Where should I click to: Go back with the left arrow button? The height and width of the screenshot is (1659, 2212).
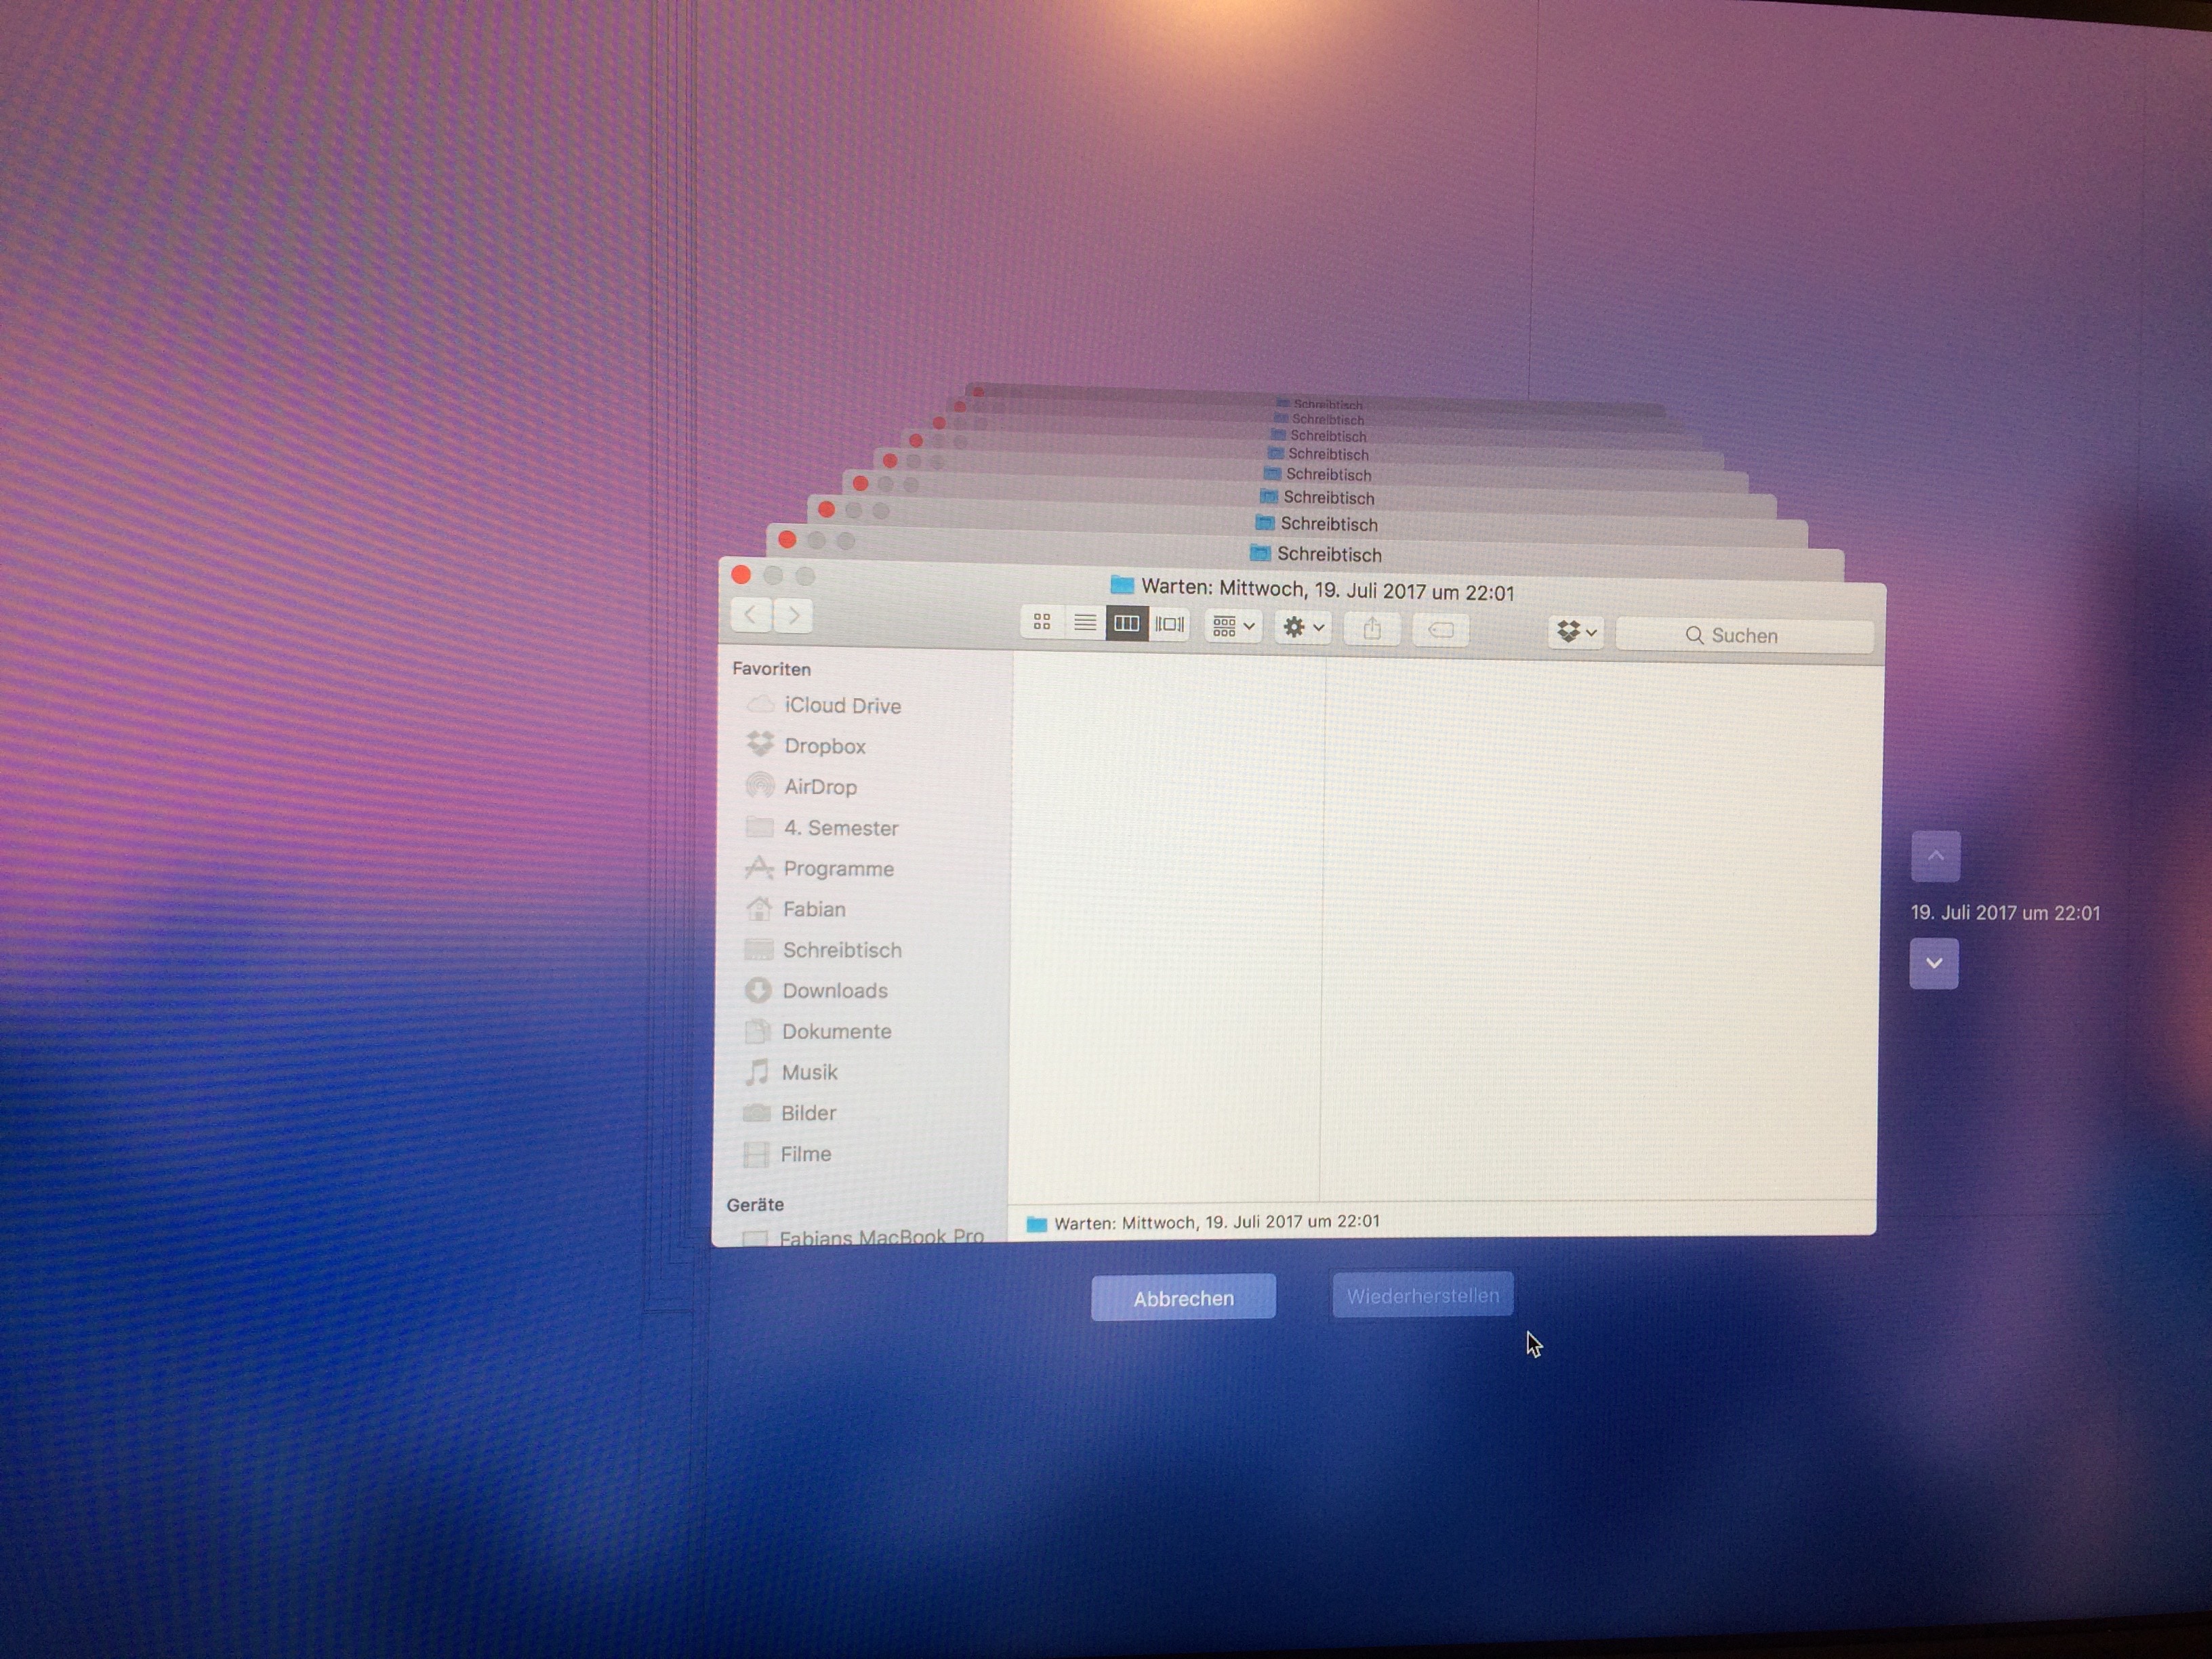(x=750, y=615)
